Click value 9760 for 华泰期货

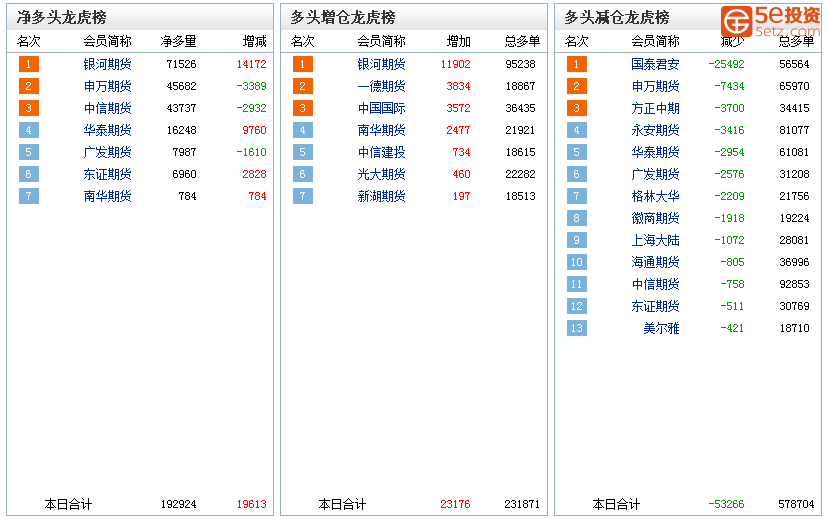click(x=254, y=130)
